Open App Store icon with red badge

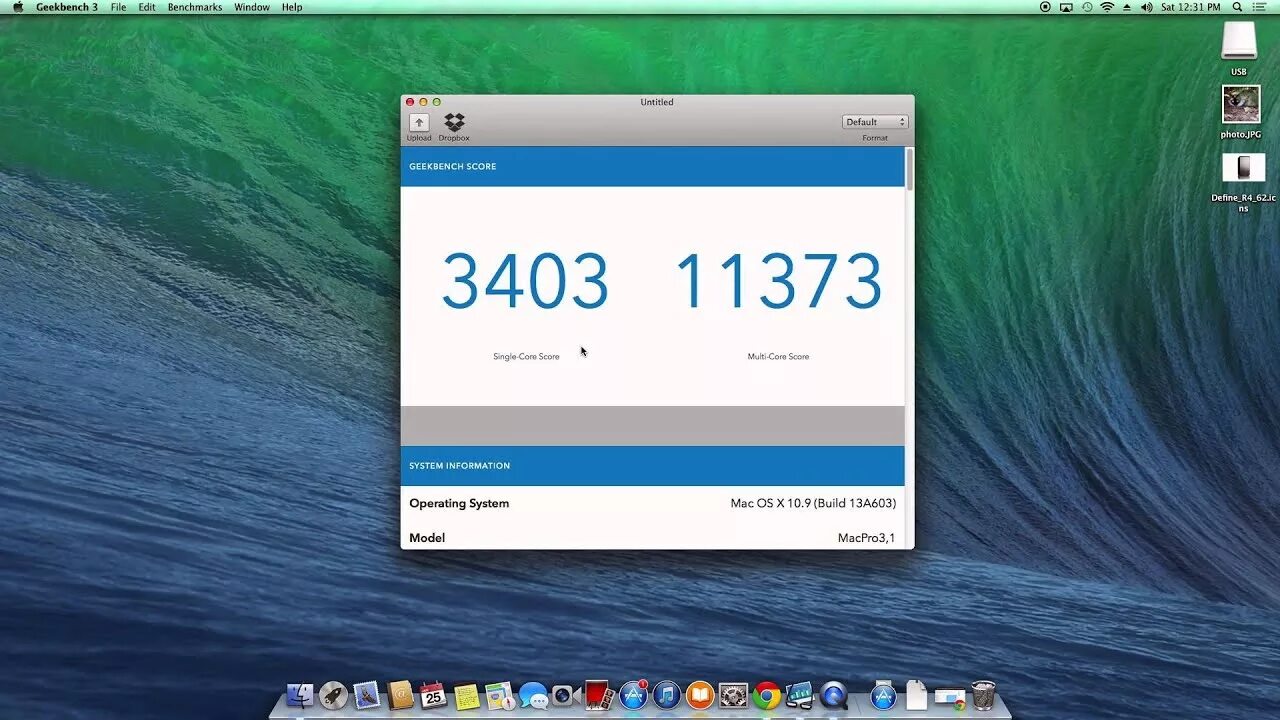pyautogui.click(x=633, y=695)
